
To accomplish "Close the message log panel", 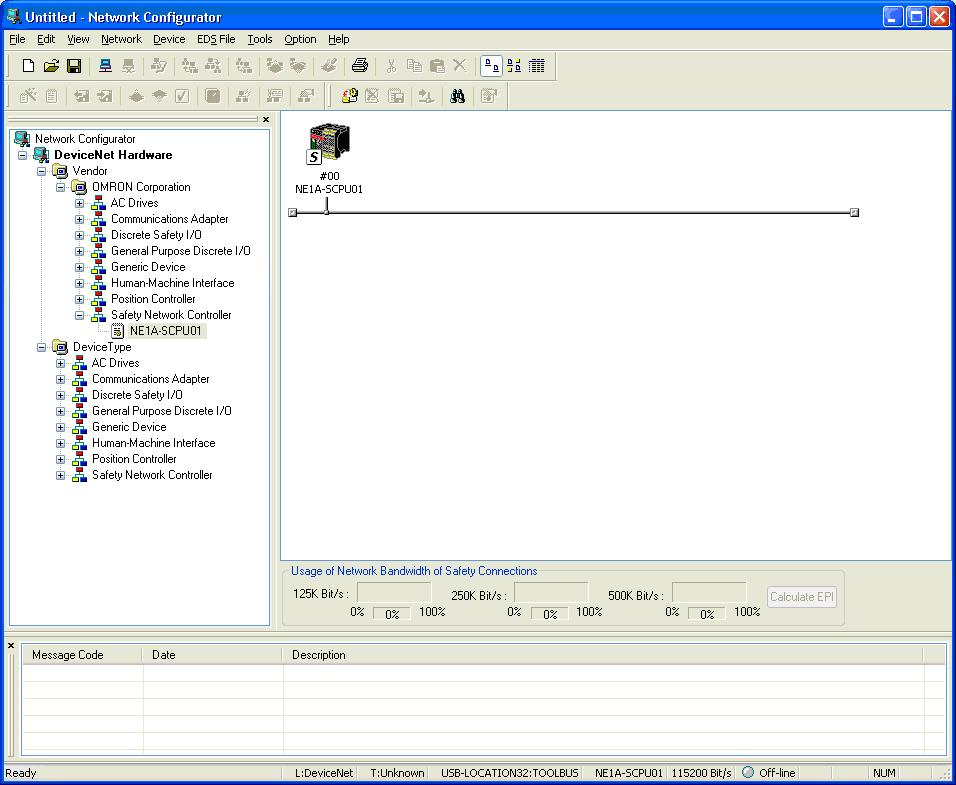I will coord(11,645).
